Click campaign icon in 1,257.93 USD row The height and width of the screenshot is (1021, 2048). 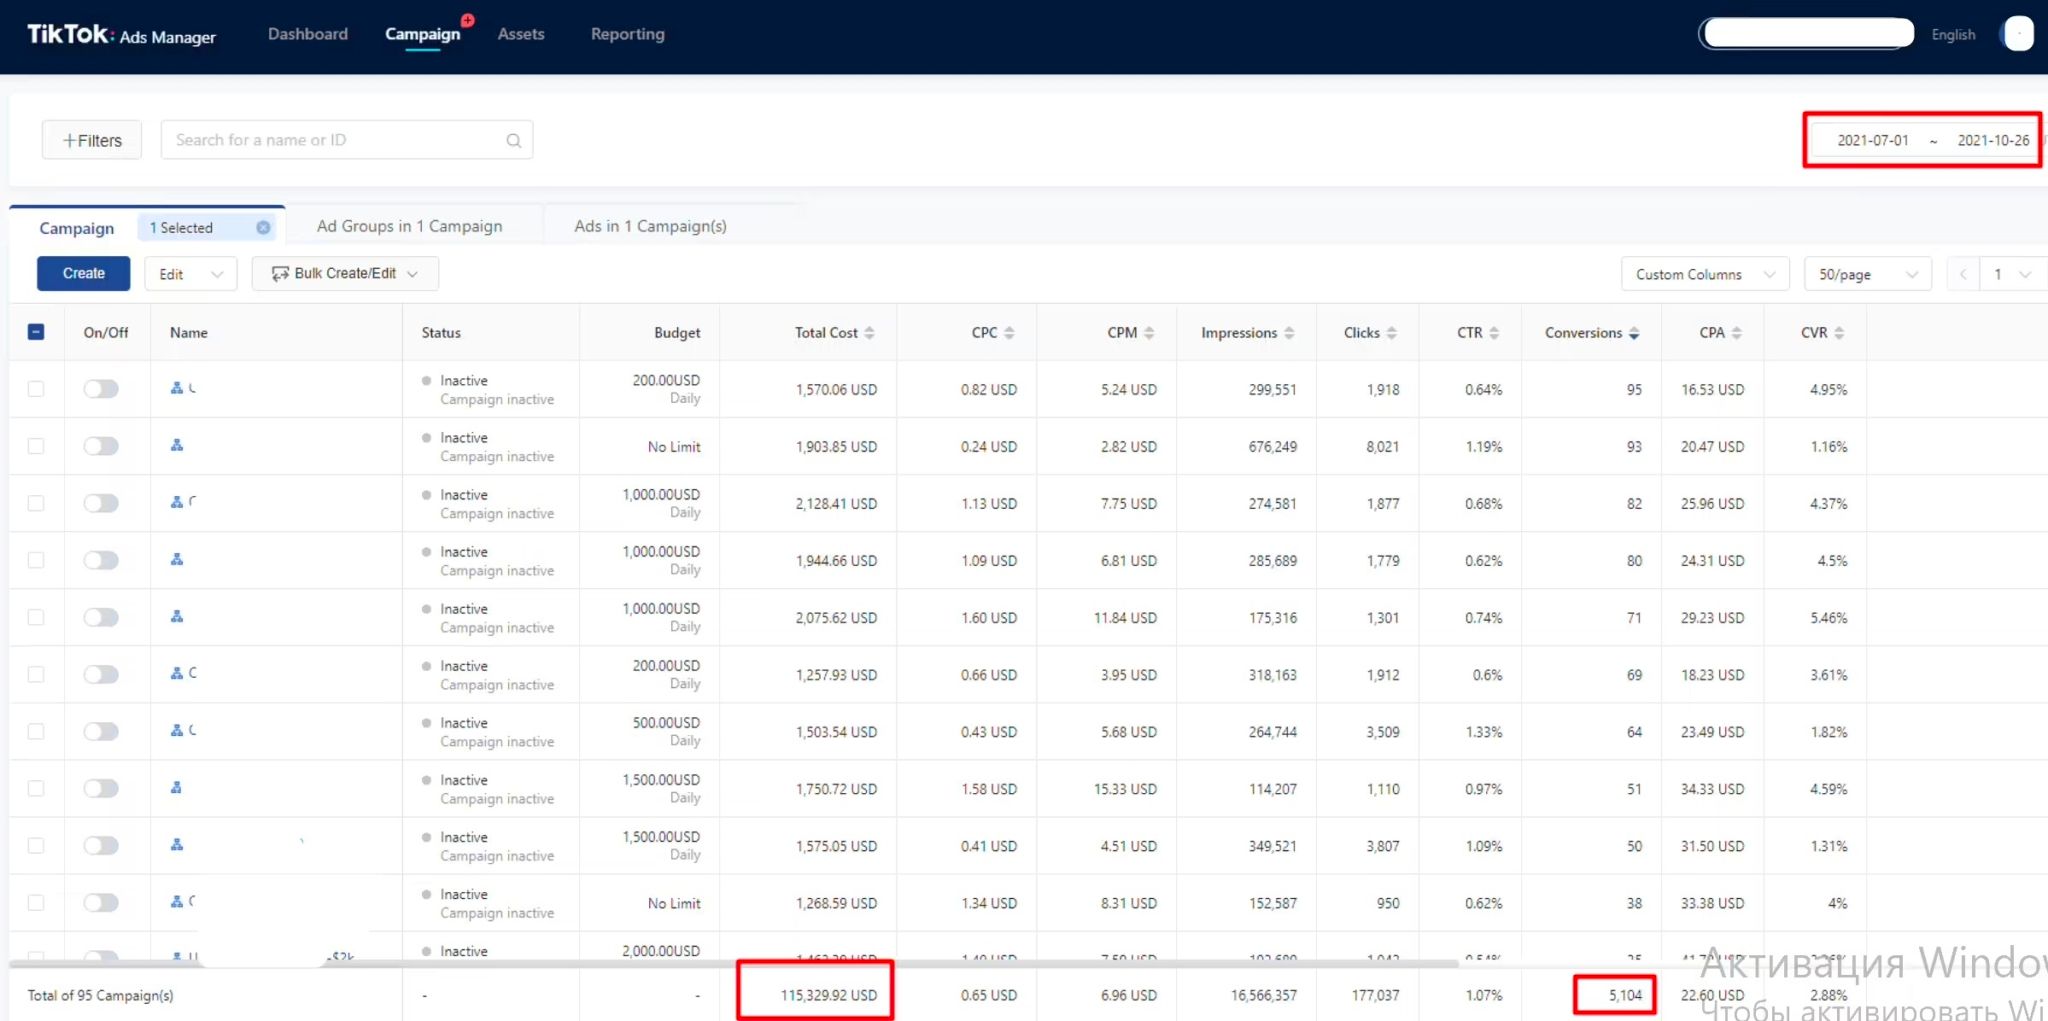point(177,673)
